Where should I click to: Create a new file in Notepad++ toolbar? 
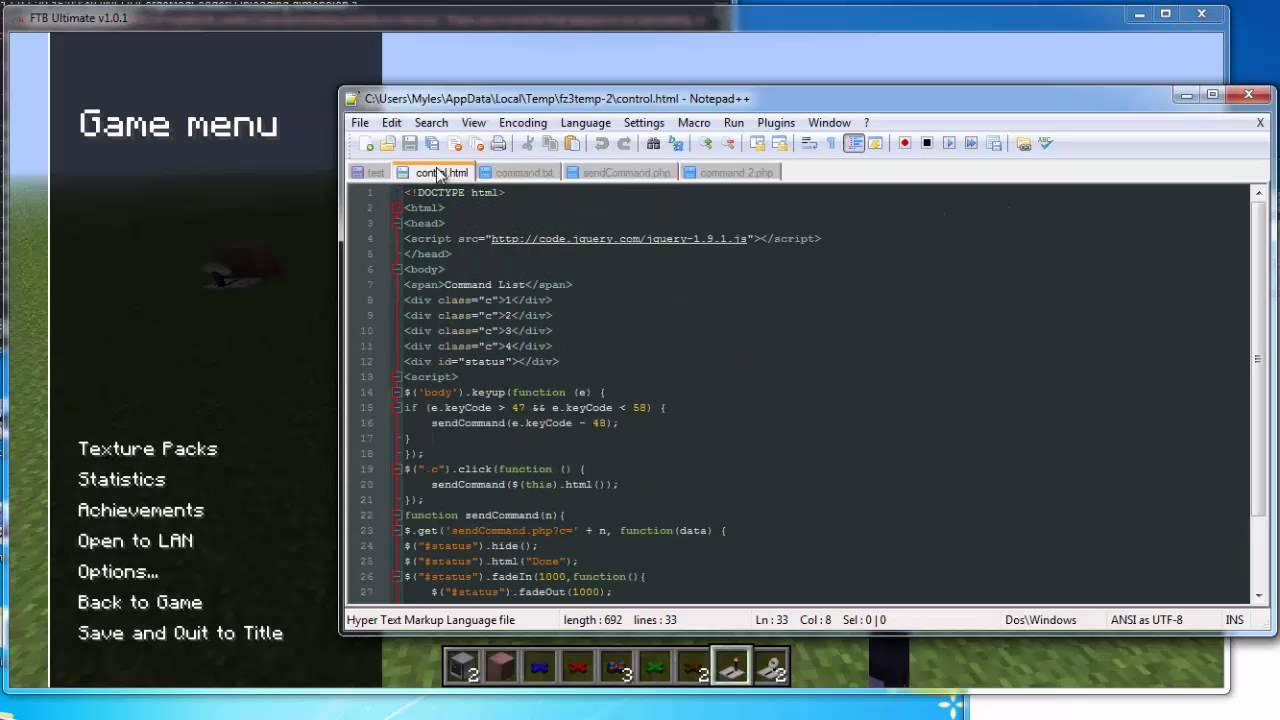coord(365,143)
